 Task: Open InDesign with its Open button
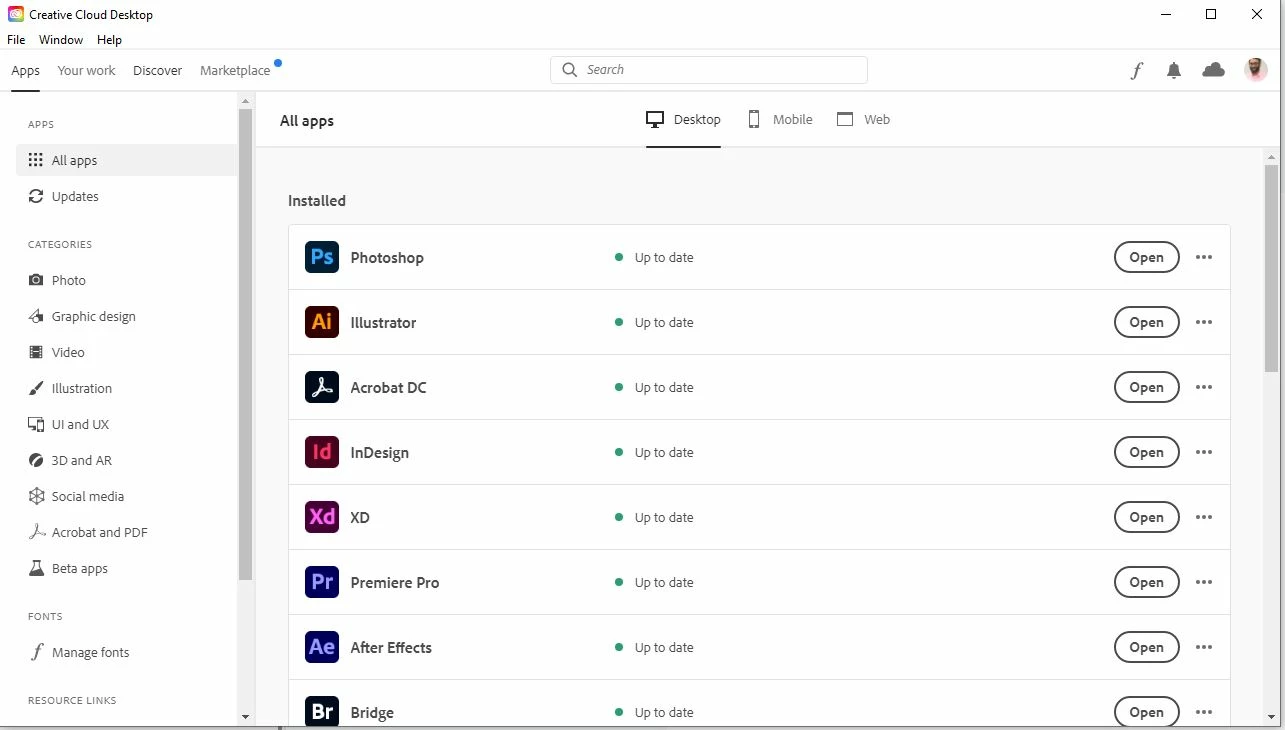(1146, 452)
